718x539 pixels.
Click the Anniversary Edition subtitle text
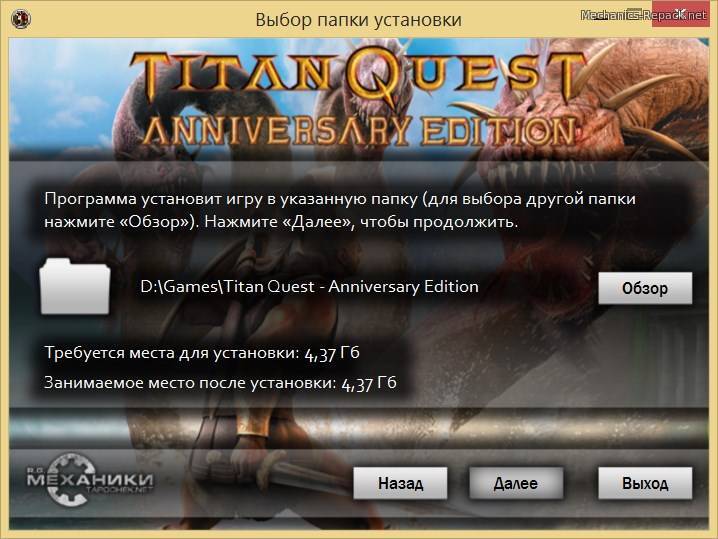pyautogui.click(x=360, y=131)
